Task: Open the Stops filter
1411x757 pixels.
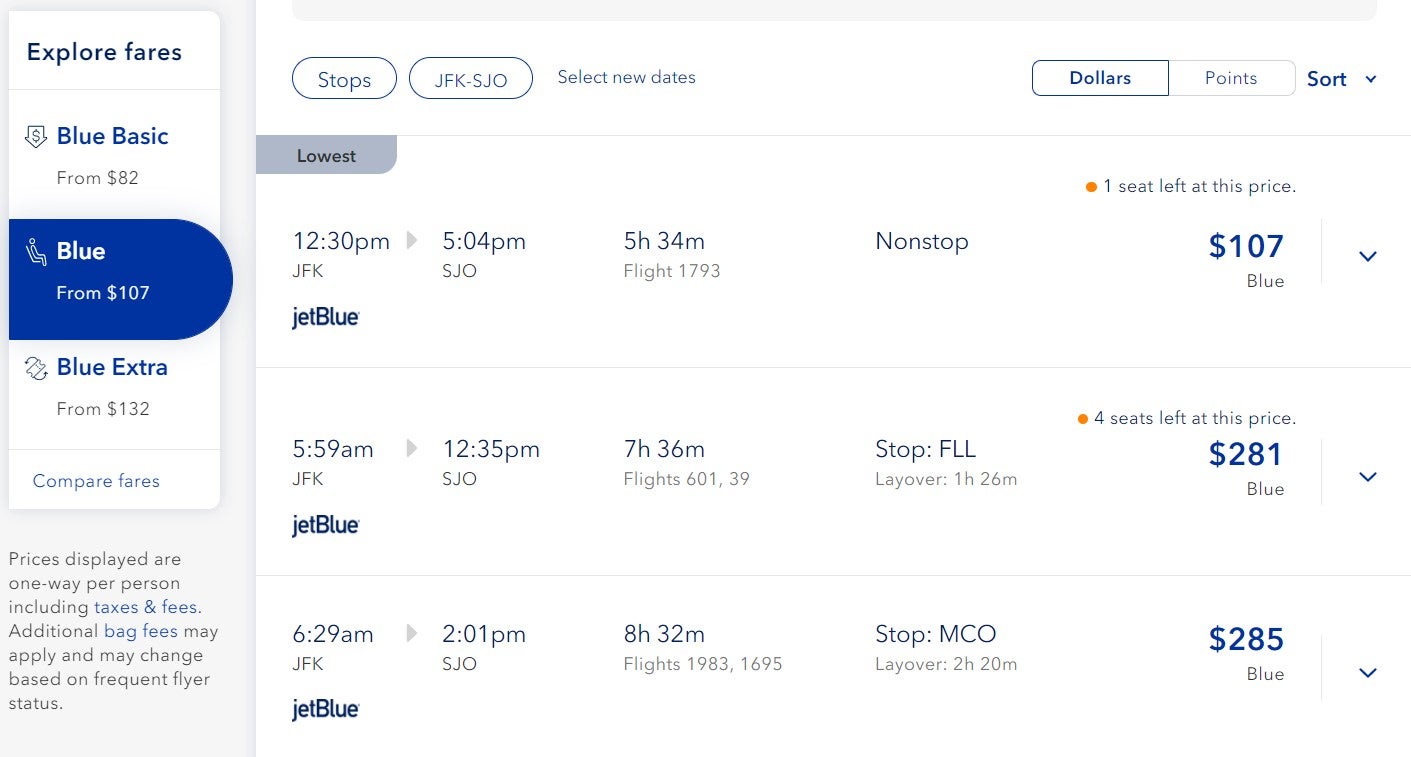Action: 344,80
